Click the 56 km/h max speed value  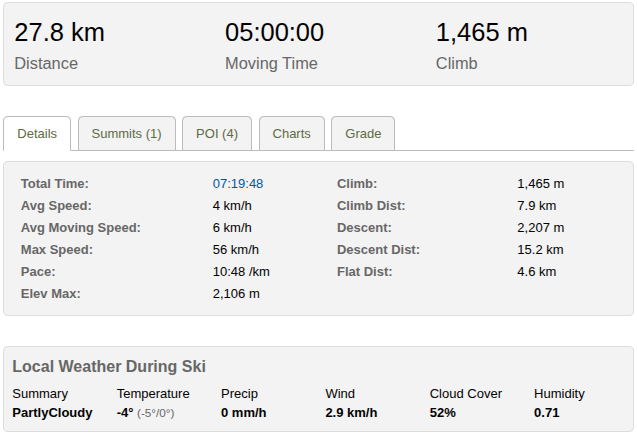(x=236, y=250)
